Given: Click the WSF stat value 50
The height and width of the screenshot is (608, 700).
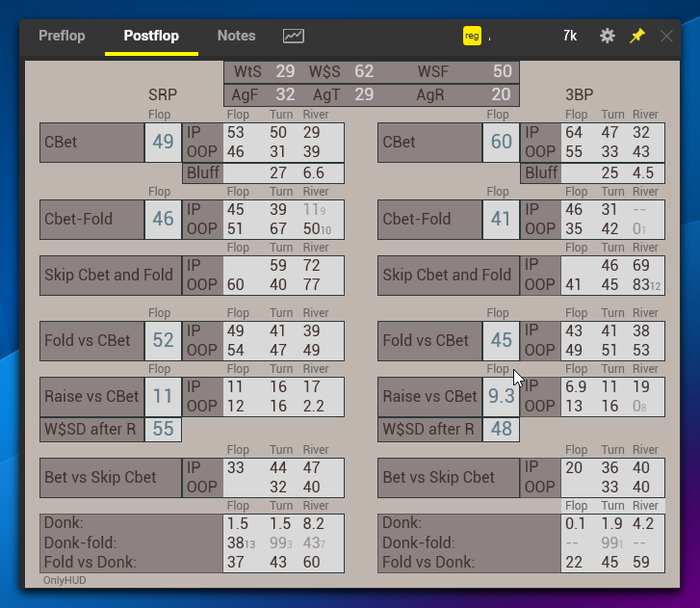Looking at the screenshot, I should click(x=502, y=71).
